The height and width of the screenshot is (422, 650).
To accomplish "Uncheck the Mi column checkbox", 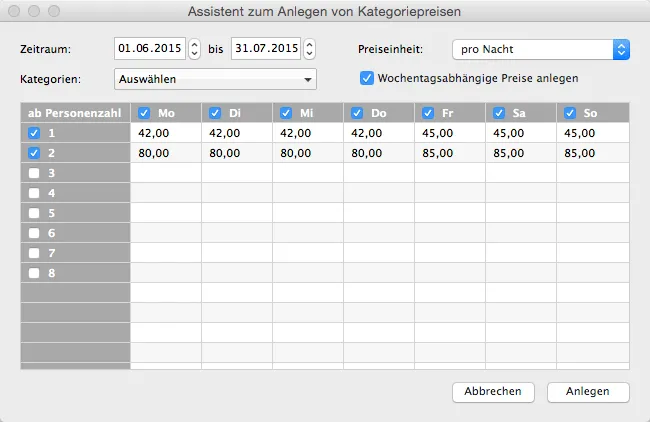I will click(286, 113).
